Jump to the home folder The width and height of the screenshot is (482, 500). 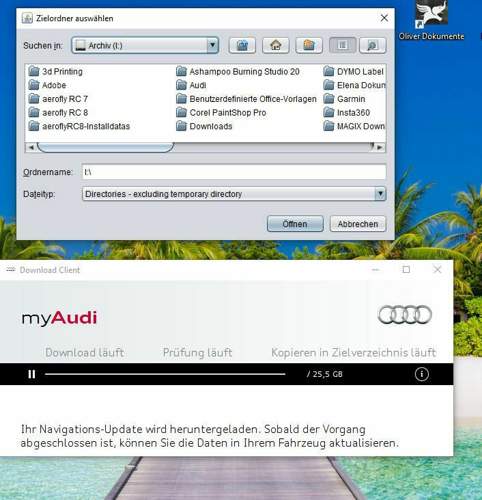[276, 45]
